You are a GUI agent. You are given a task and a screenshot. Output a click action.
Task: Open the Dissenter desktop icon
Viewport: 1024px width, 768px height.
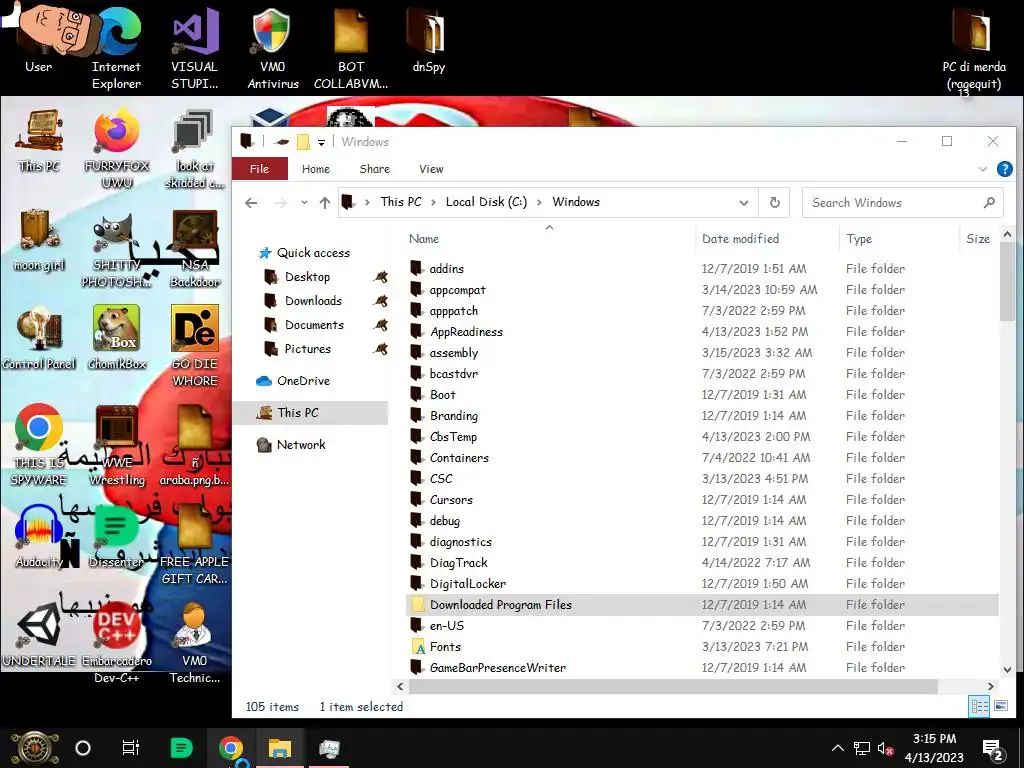(x=116, y=537)
